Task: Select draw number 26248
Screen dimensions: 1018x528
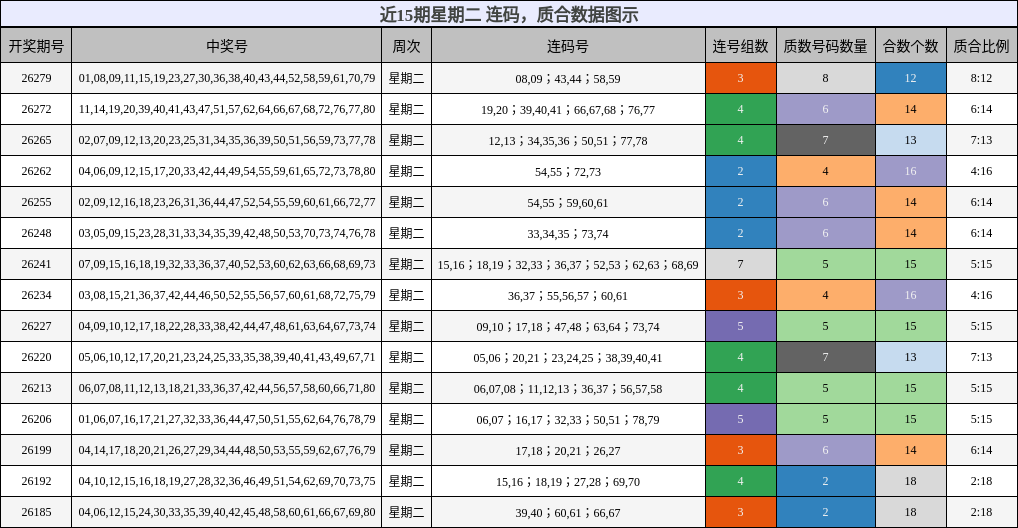Action: tap(36, 233)
